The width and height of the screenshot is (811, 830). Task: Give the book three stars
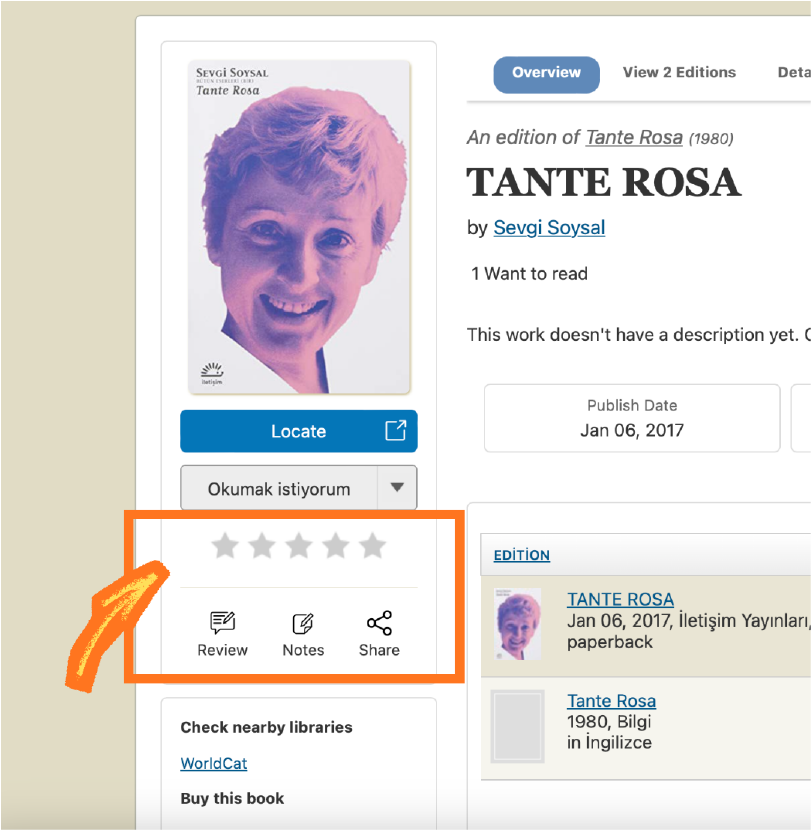click(x=299, y=546)
